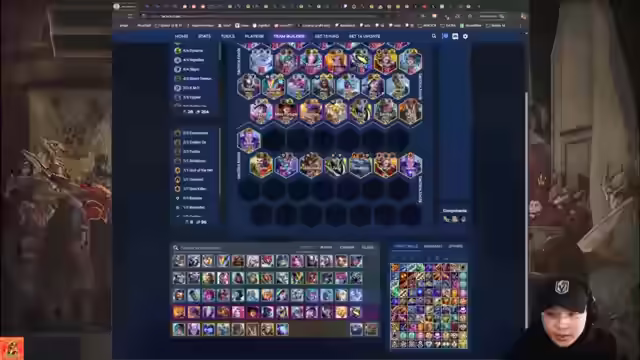Open the HOME page in the site navigation
The height and width of the screenshot is (360, 640).
pos(181,36)
